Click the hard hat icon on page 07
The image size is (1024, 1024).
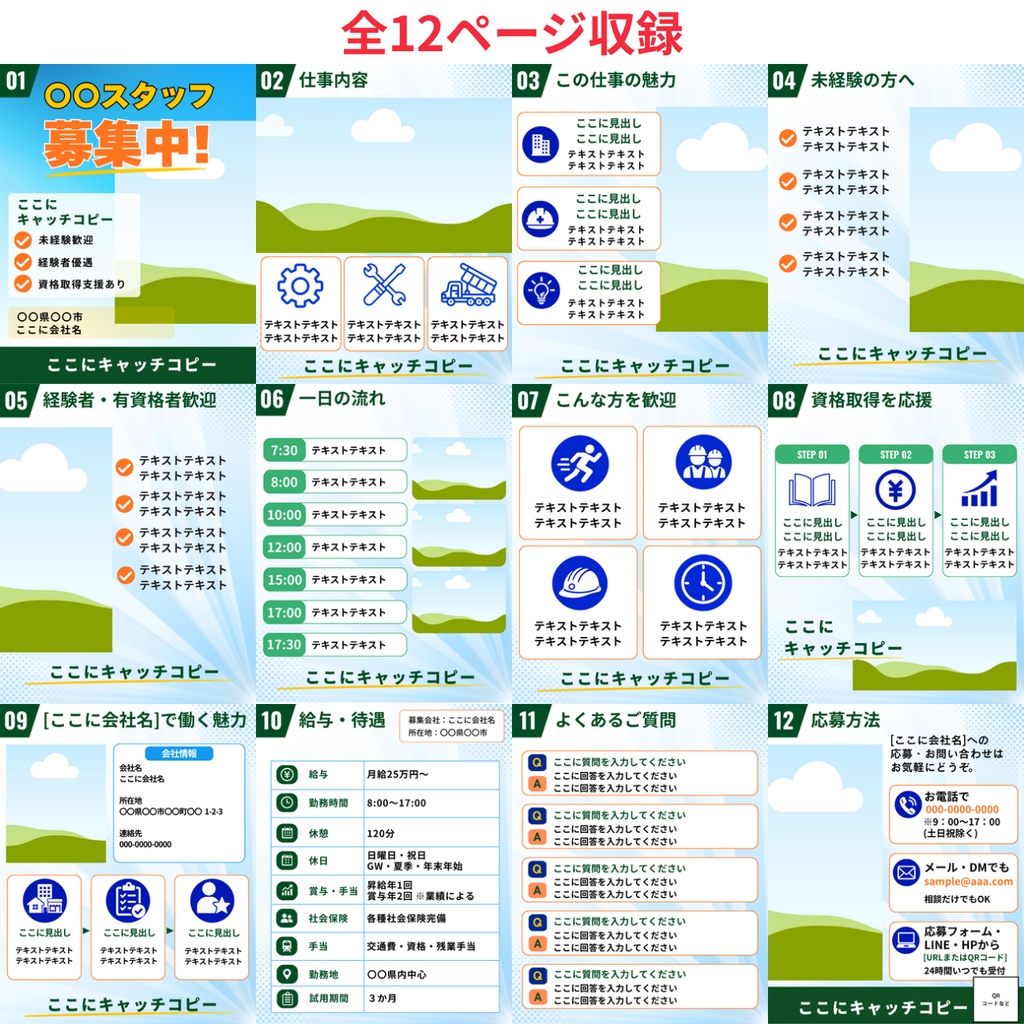click(579, 583)
